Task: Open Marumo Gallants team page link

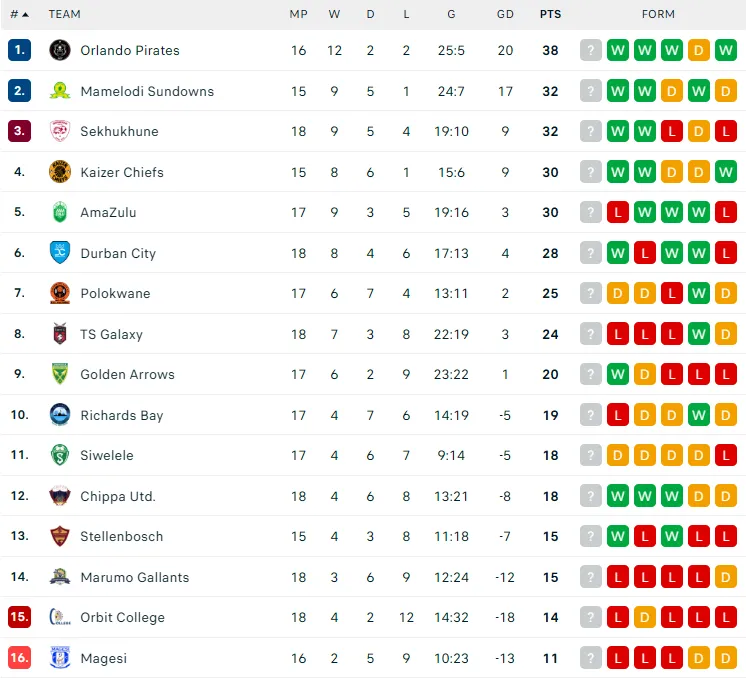Action: click(x=134, y=577)
